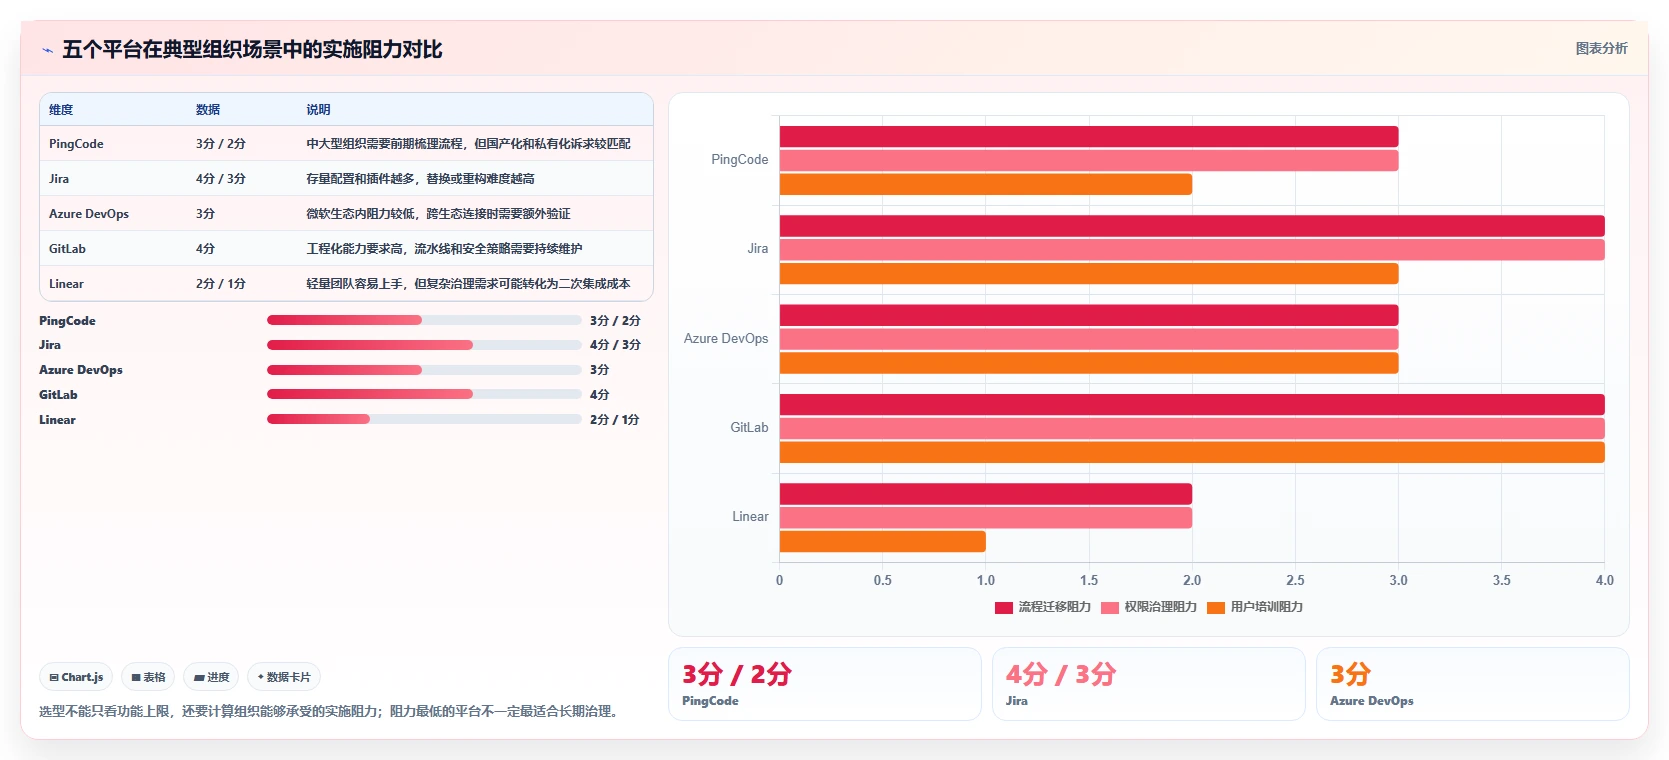This screenshot has width=1669, height=760.
Task: Click the Jira progress bar
Action: pyautogui.click(x=424, y=345)
